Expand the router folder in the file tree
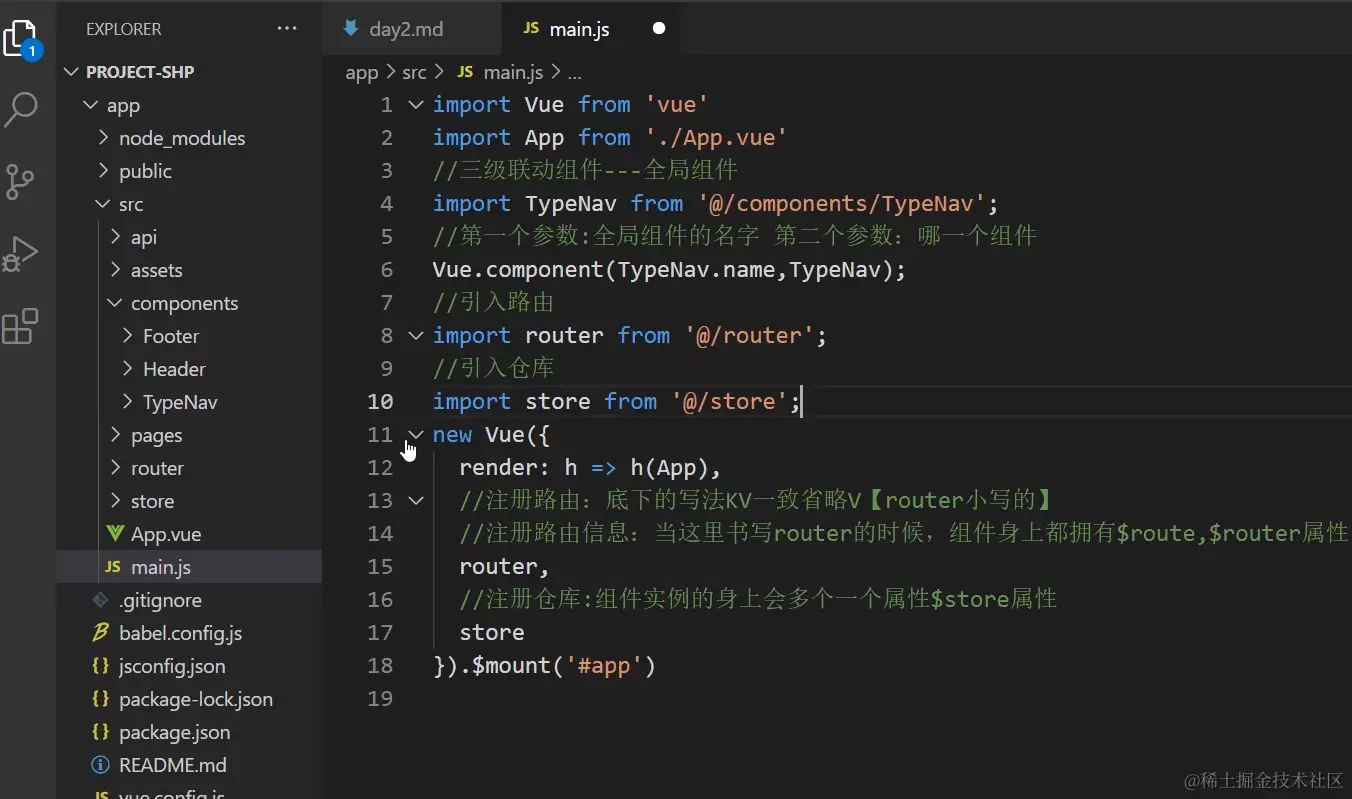Image resolution: width=1352 pixels, height=799 pixels. click(158, 468)
